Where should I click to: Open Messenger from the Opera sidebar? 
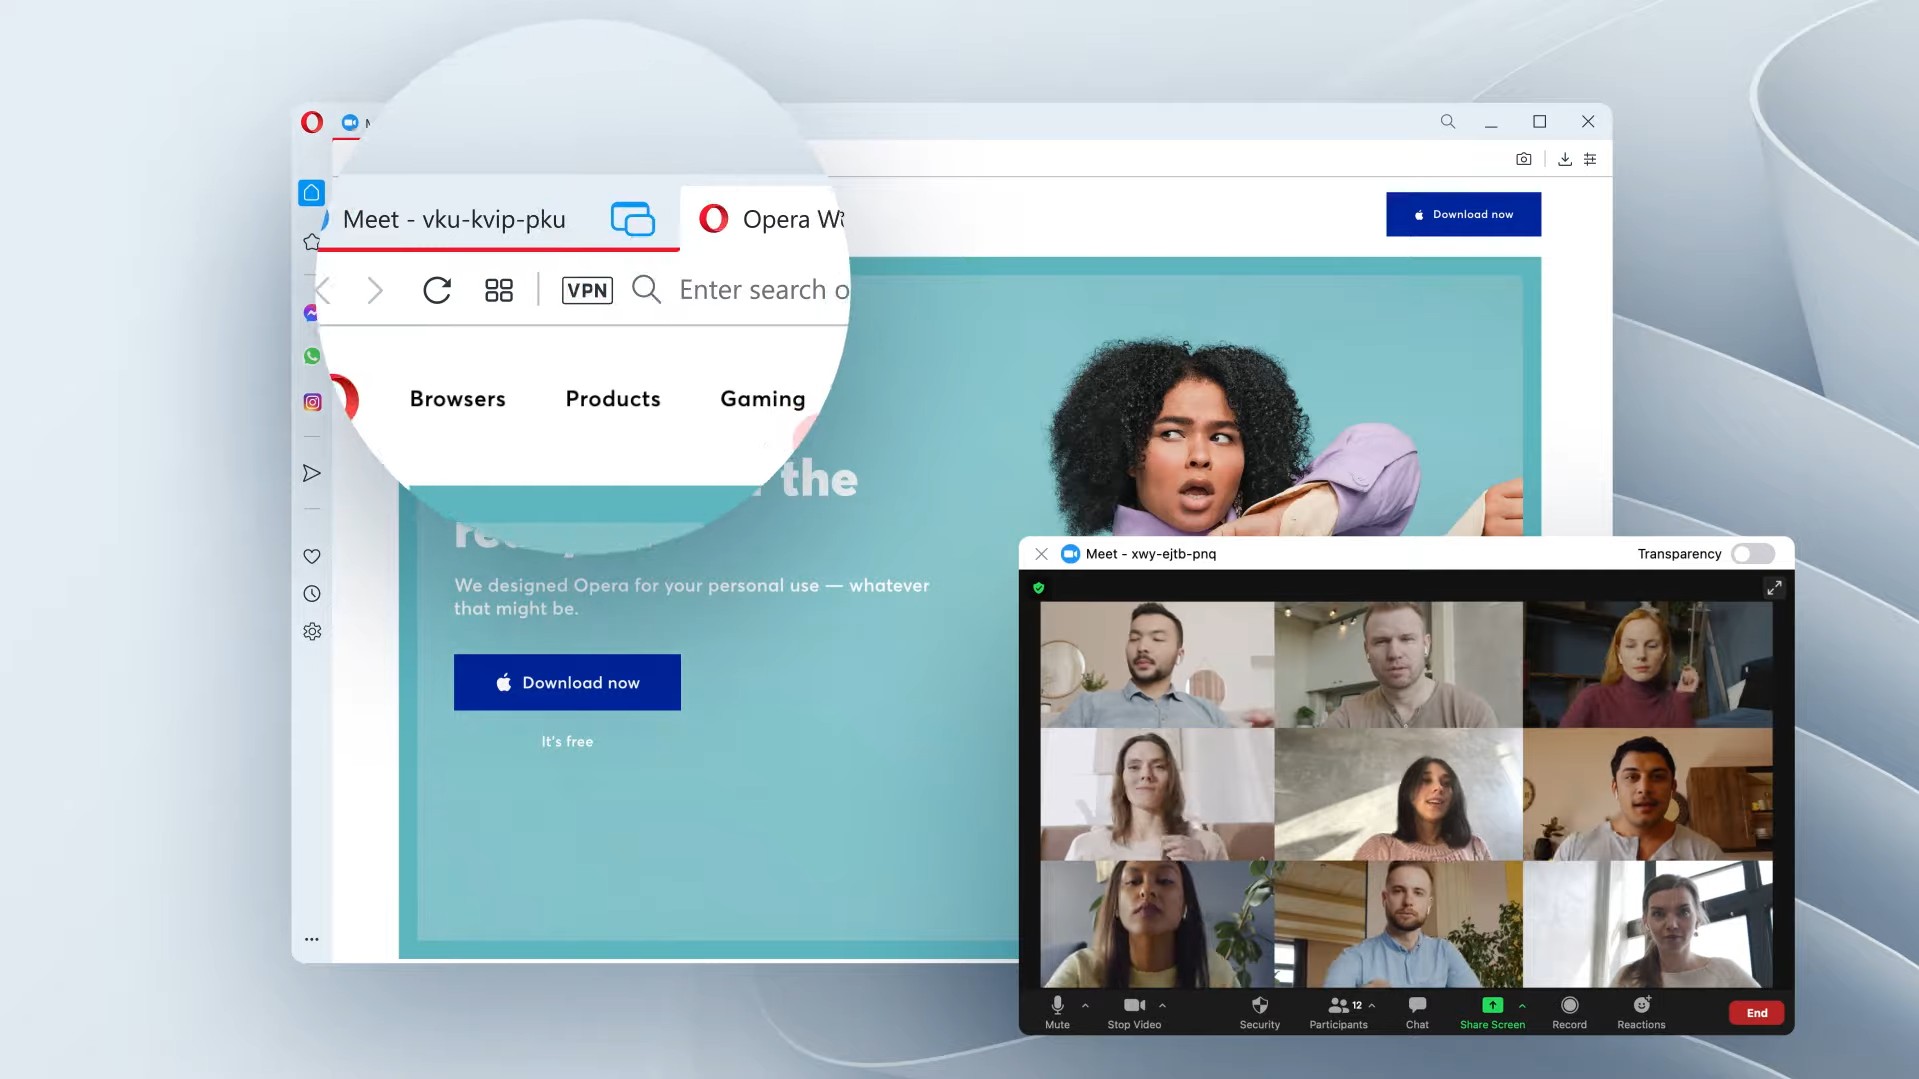(x=311, y=313)
